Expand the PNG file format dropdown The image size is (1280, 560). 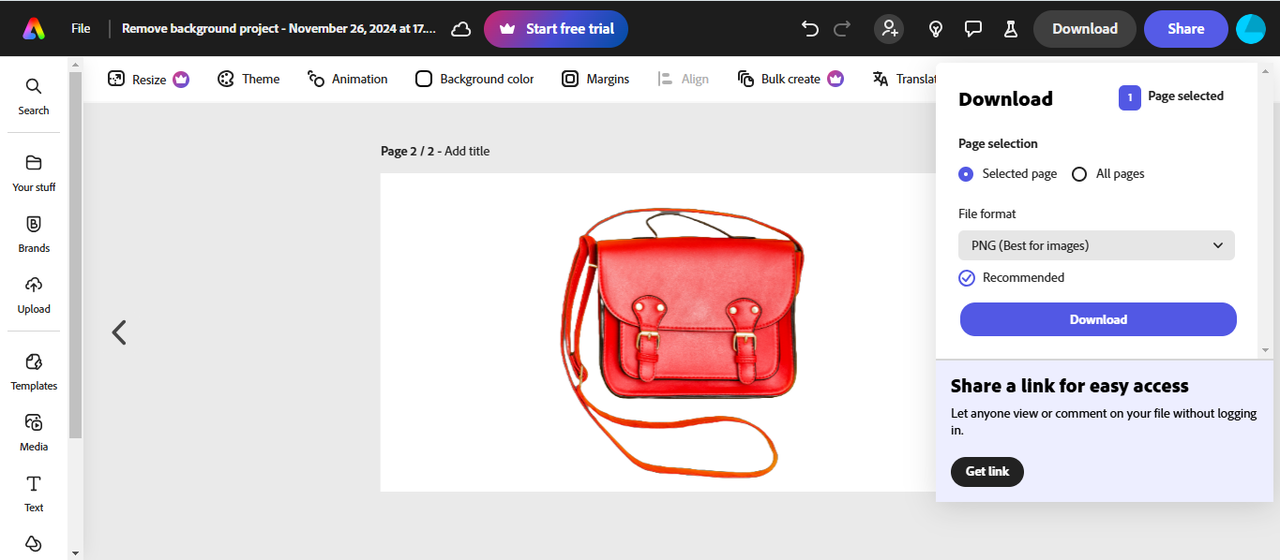1096,245
